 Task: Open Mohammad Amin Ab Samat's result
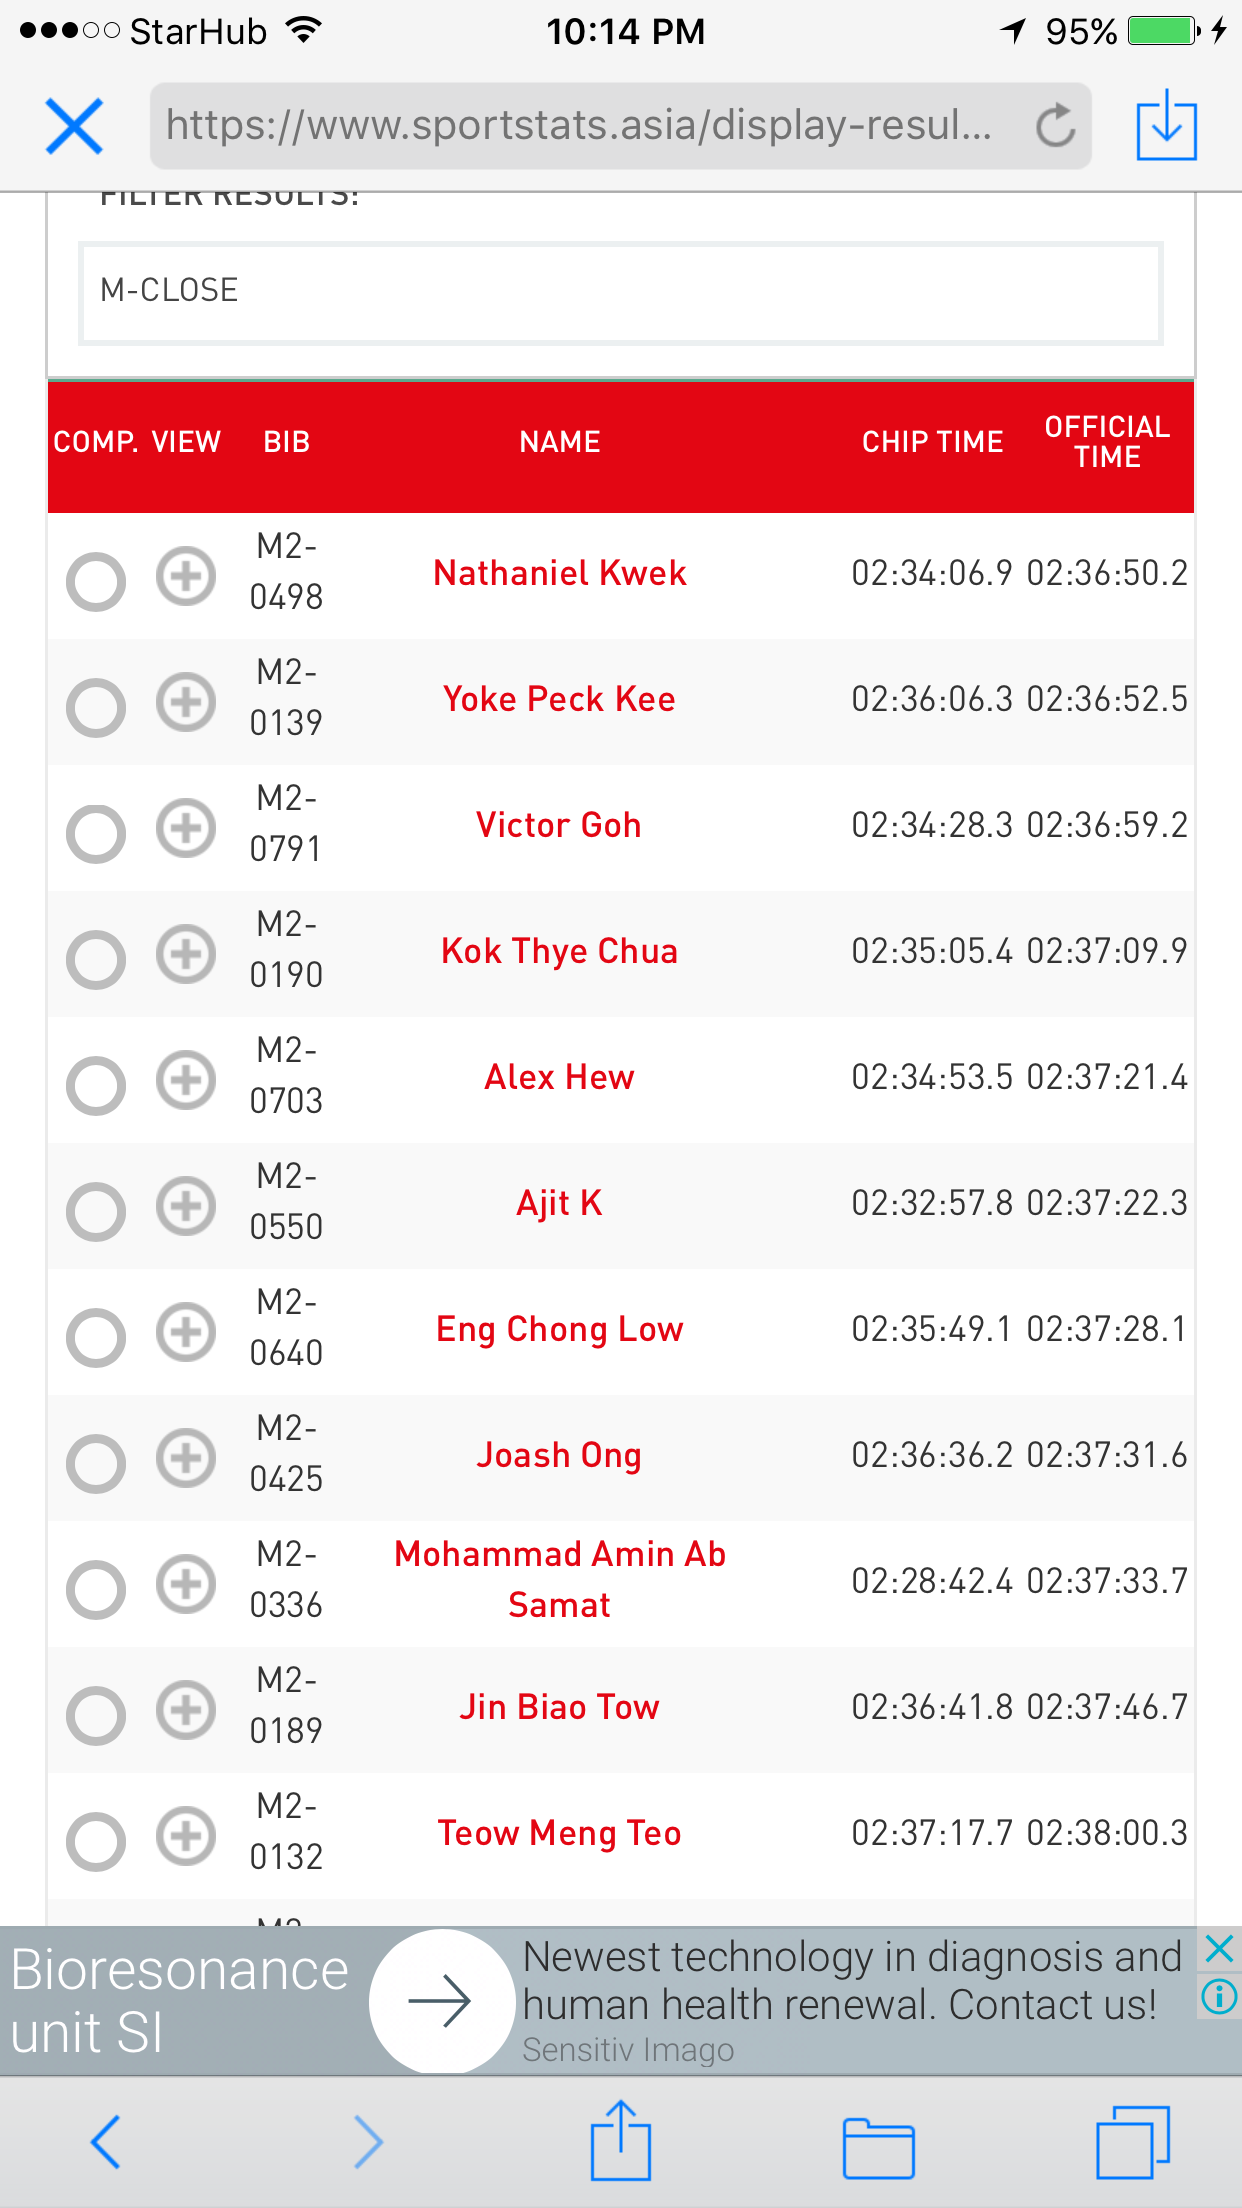tap(559, 1579)
